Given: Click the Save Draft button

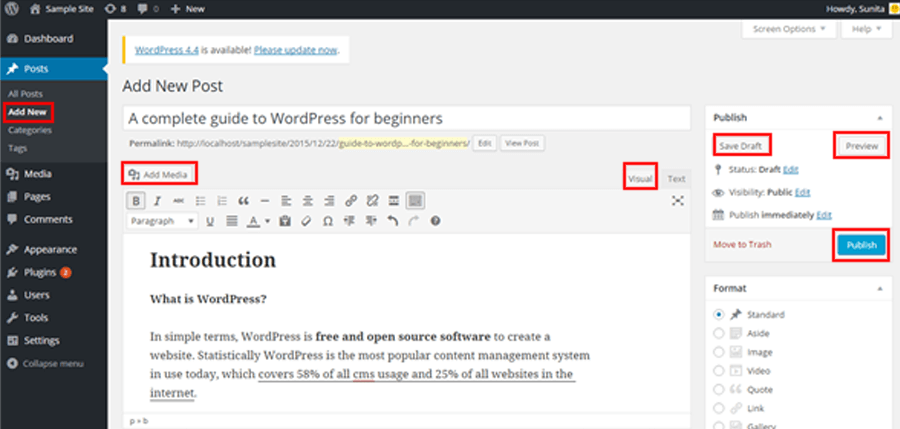Looking at the screenshot, I should pyautogui.click(x=742, y=146).
